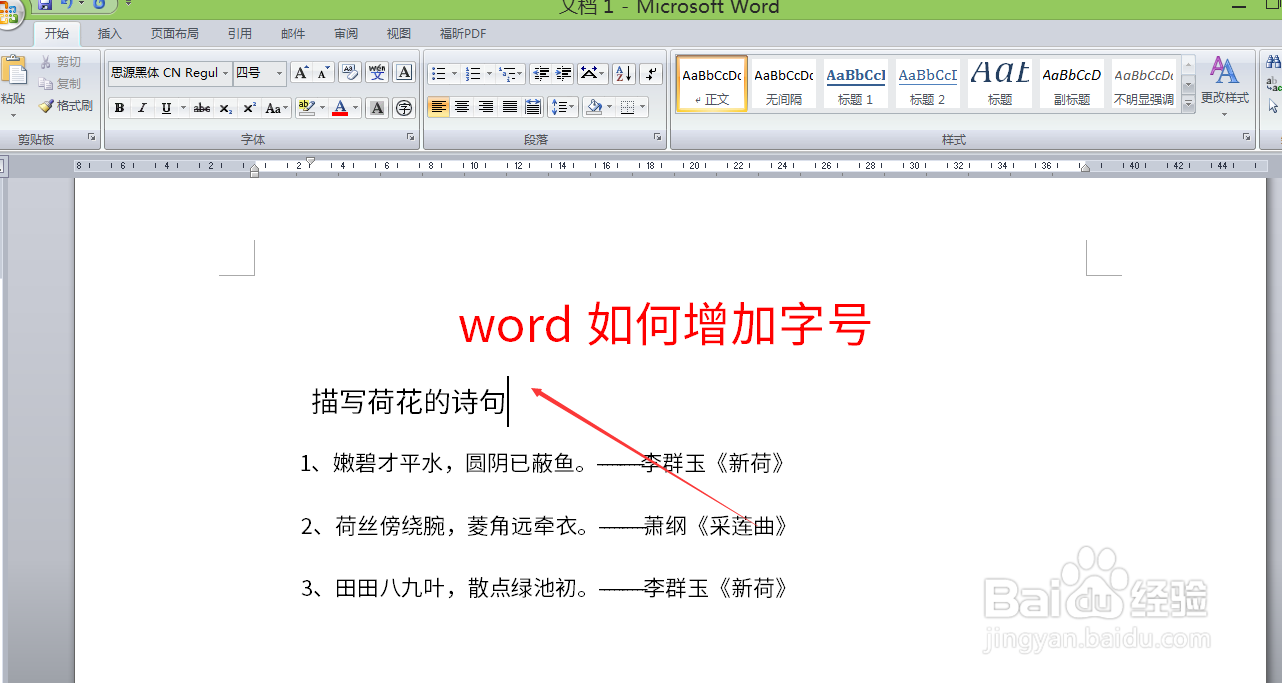Viewport: 1282px width, 683px height.
Task: Click the Sort A-Z icon
Action: [623, 73]
